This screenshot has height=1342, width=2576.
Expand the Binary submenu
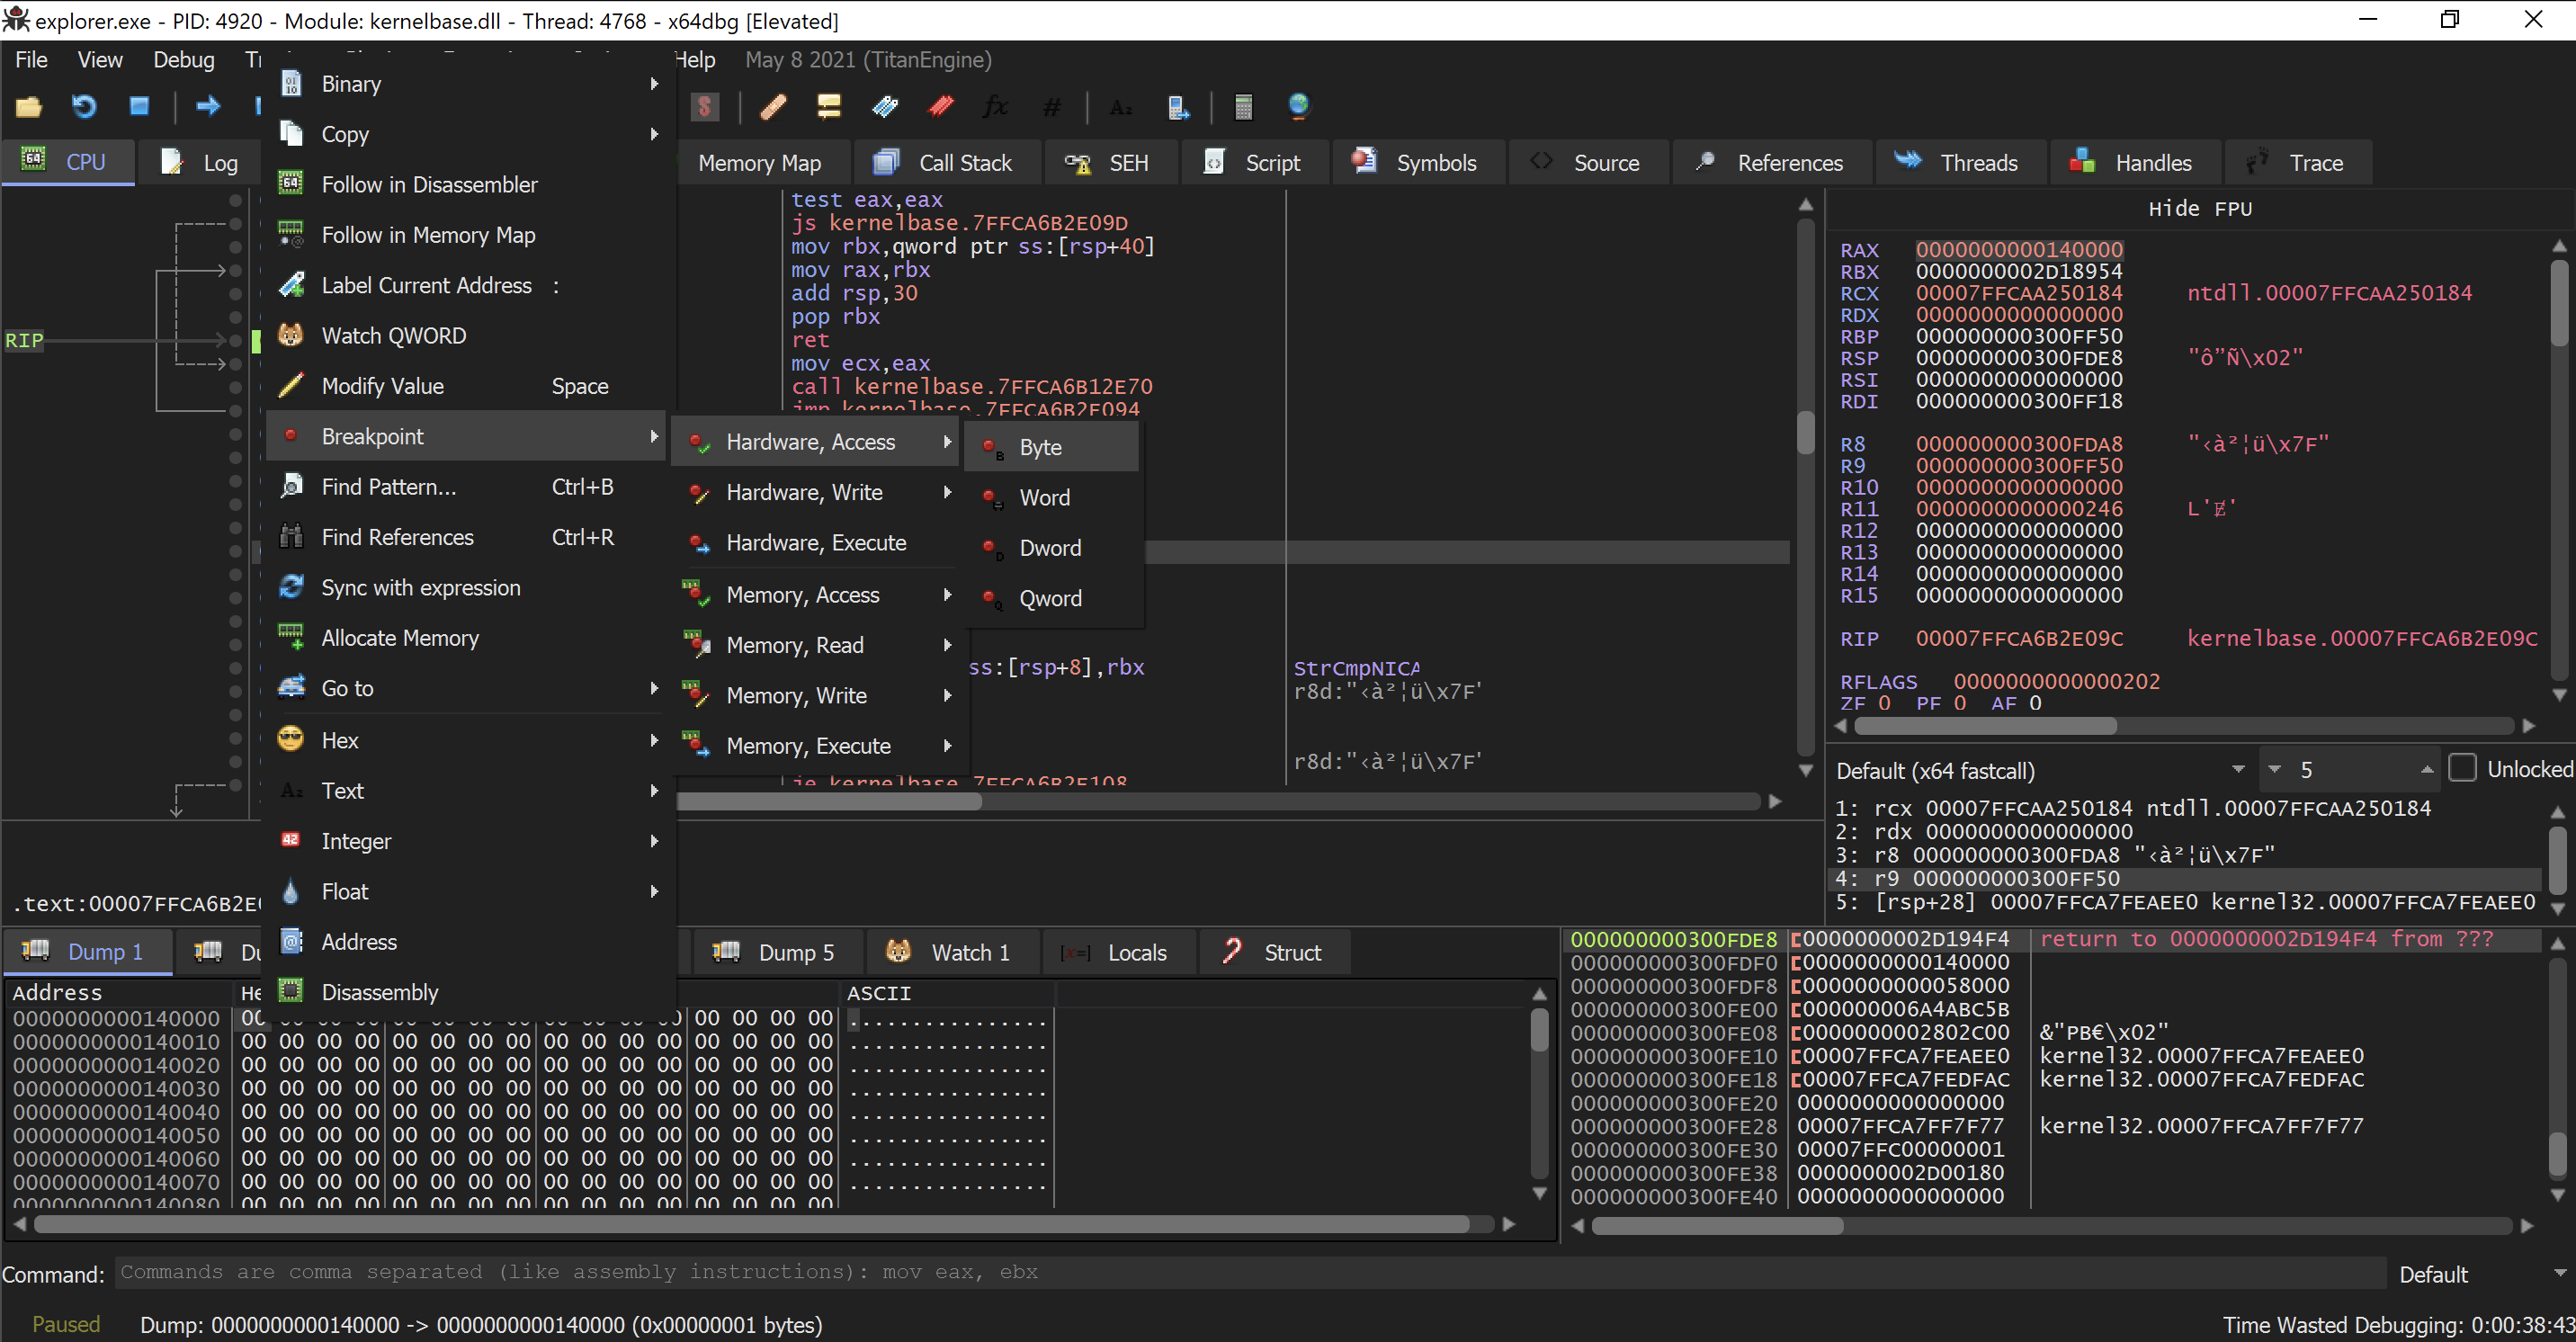[x=468, y=84]
